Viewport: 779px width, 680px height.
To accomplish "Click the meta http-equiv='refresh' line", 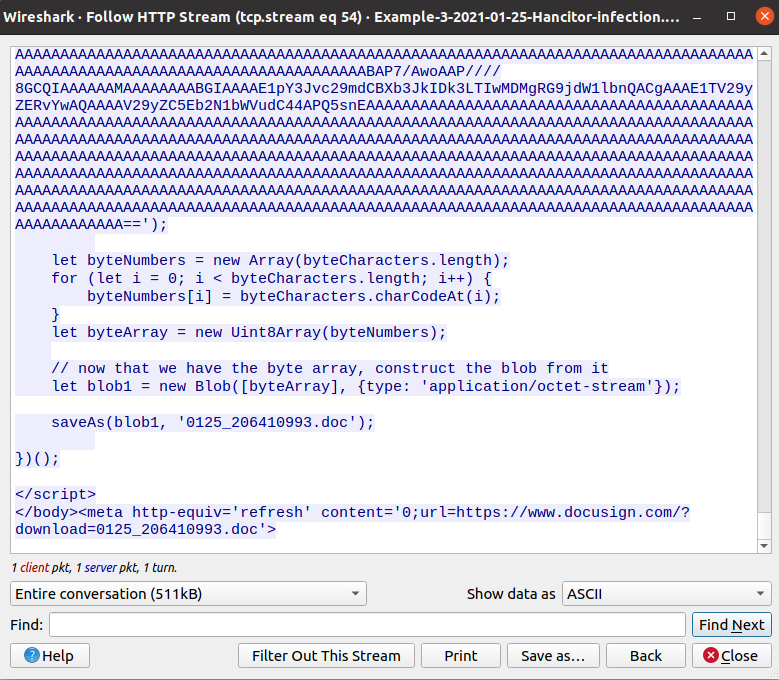I will pyautogui.click(x=352, y=512).
